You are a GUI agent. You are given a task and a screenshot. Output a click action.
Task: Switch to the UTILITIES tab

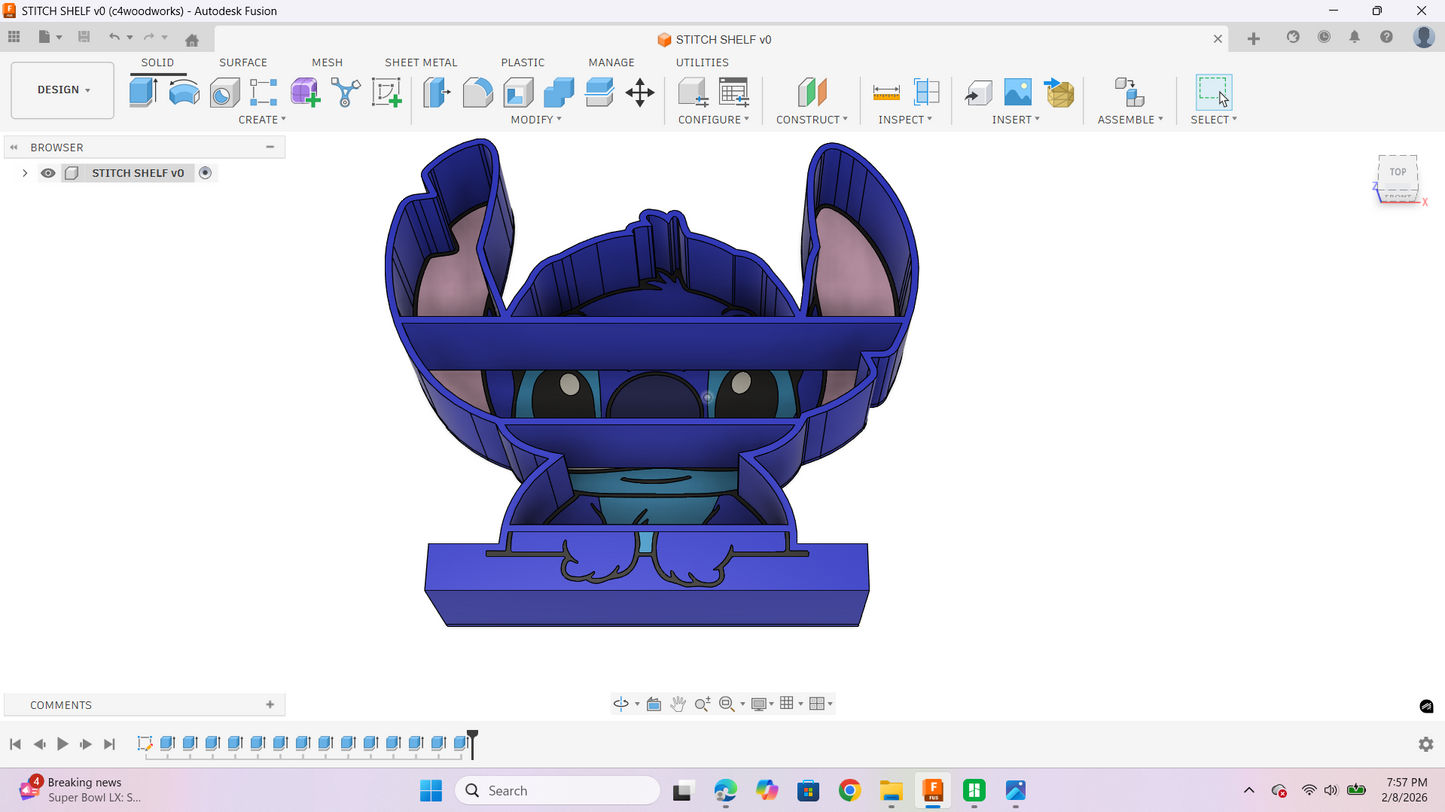pos(702,62)
